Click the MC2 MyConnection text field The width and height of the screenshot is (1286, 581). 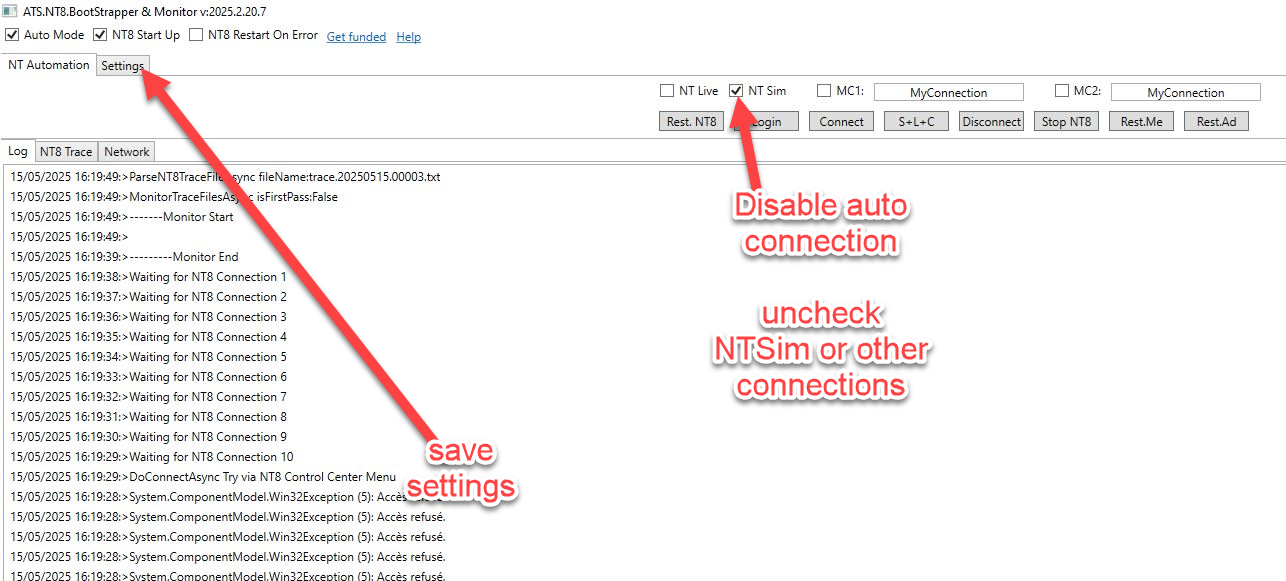click(1186, 92)
